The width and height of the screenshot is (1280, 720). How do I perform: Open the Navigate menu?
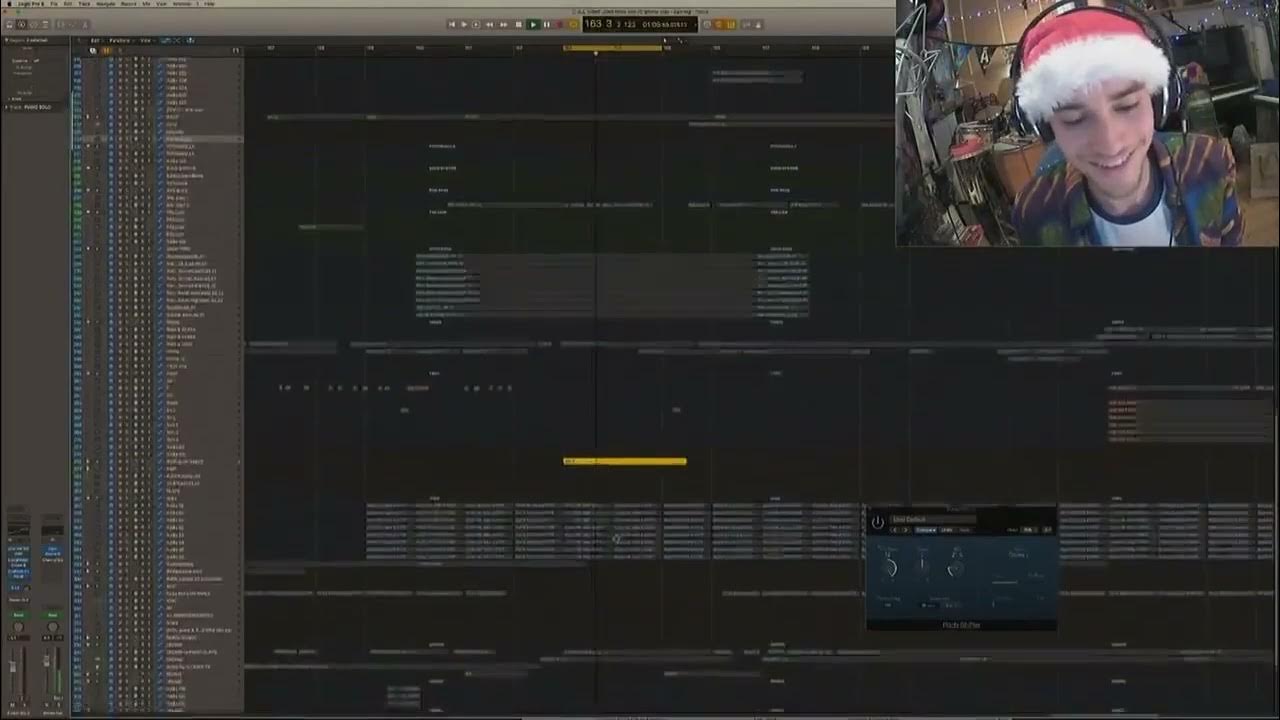(x=105, y=4)
